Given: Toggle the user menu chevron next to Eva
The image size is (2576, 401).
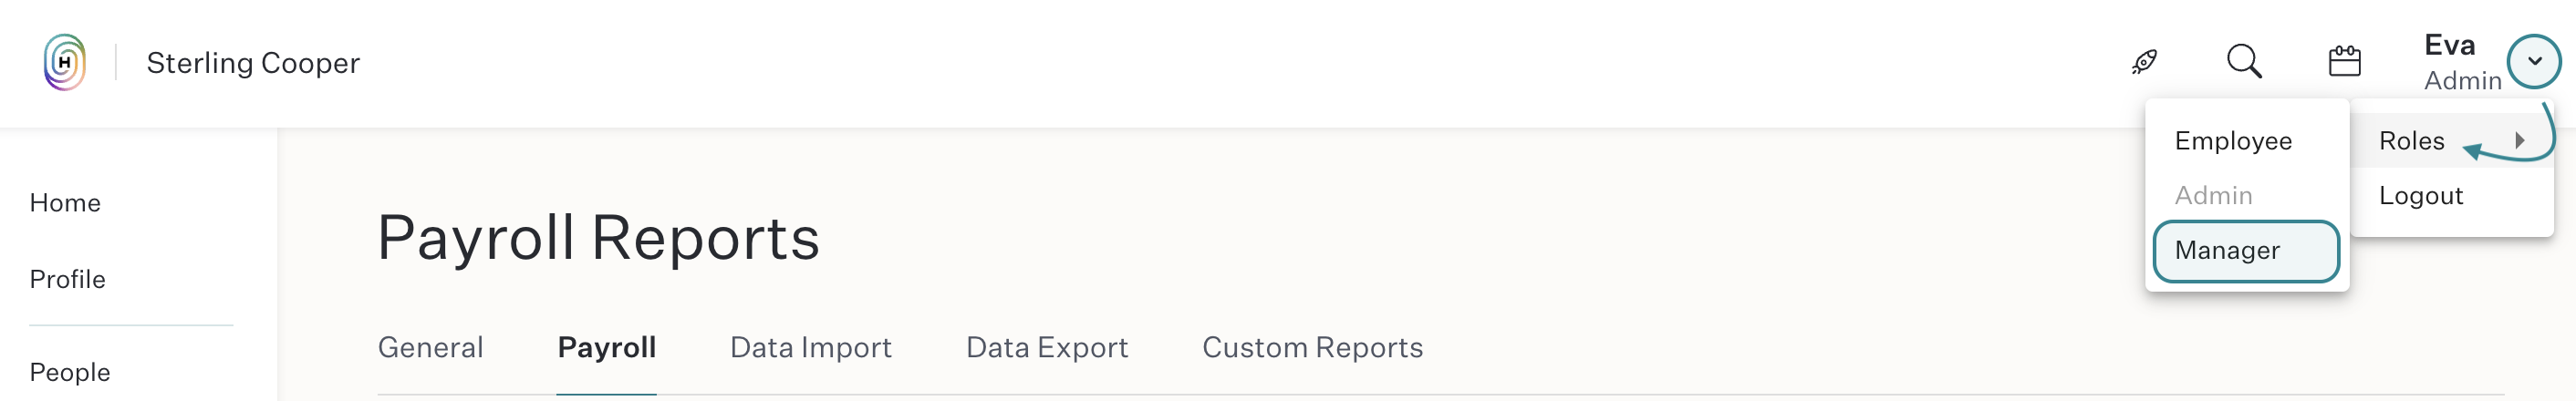Looking at the screenshot, I should point(2534,61).
